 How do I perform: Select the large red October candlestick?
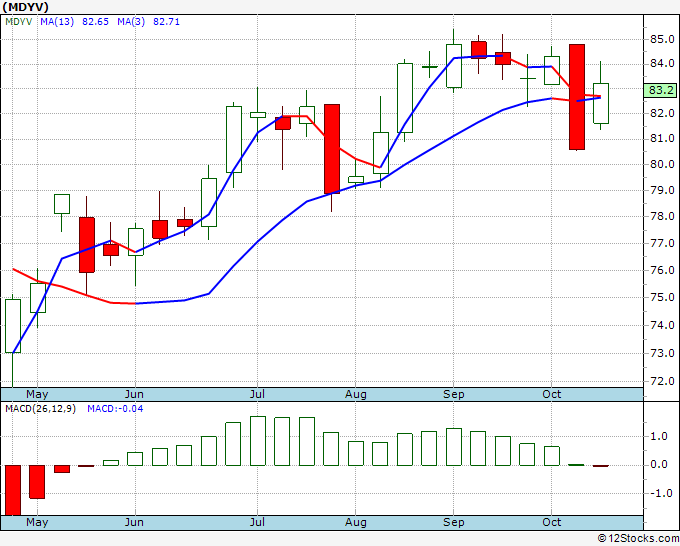[x=577, y=97]
